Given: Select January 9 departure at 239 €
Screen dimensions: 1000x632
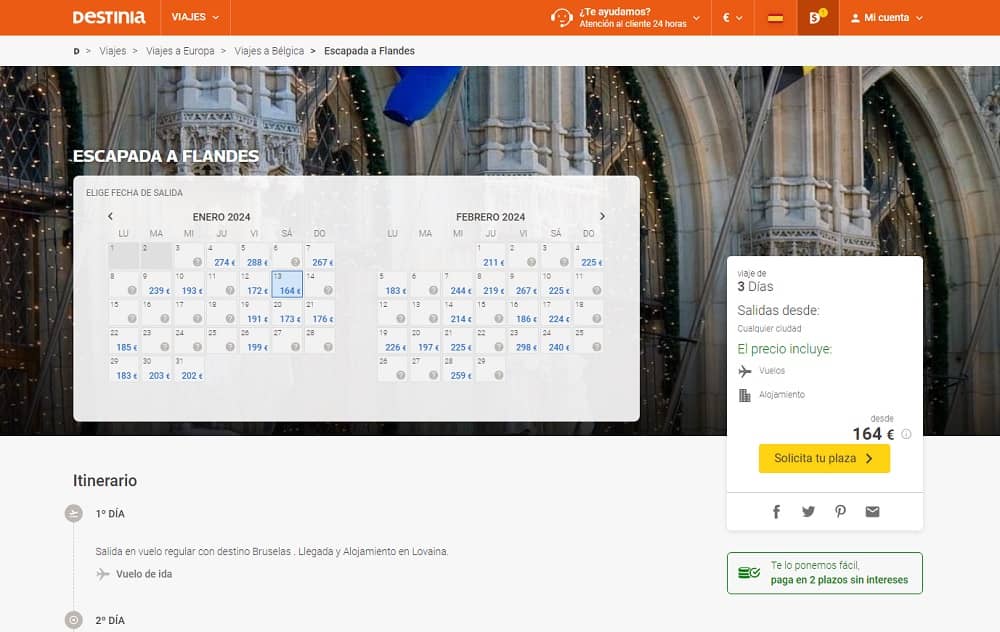Looking at the screenshot, I should click(x=156, y=284).
